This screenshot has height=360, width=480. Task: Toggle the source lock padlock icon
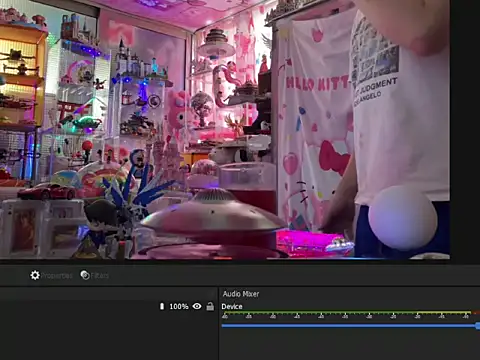coord(210,306)
